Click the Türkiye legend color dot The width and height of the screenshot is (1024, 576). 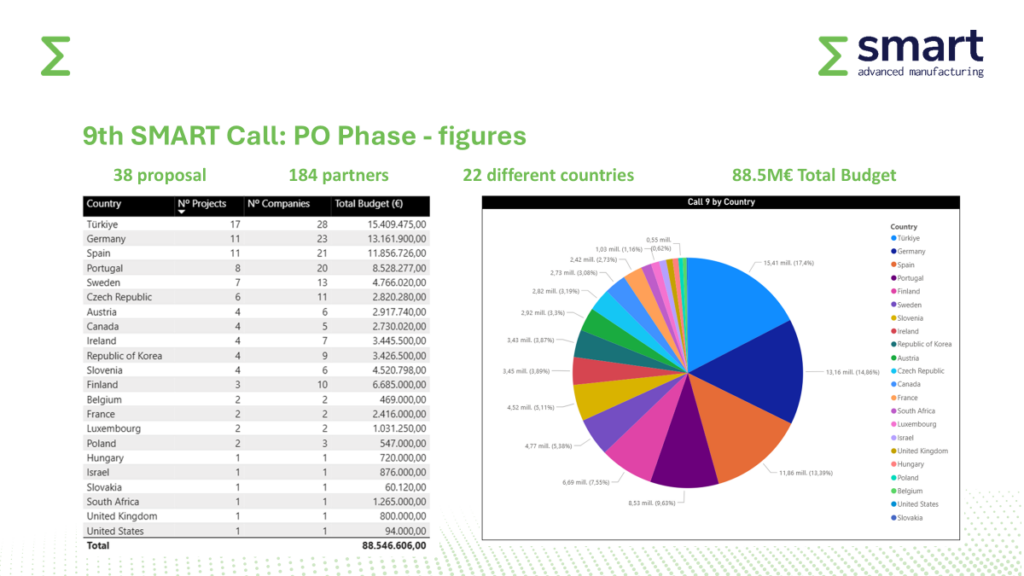click(893, 238)
